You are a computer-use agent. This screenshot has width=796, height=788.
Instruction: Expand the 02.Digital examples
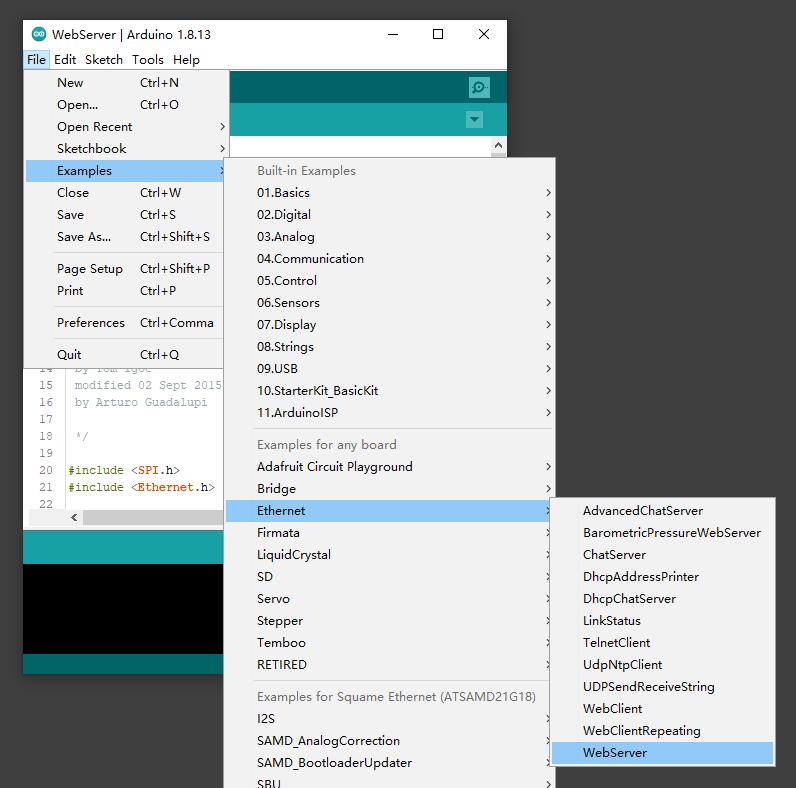pos(389,215)
